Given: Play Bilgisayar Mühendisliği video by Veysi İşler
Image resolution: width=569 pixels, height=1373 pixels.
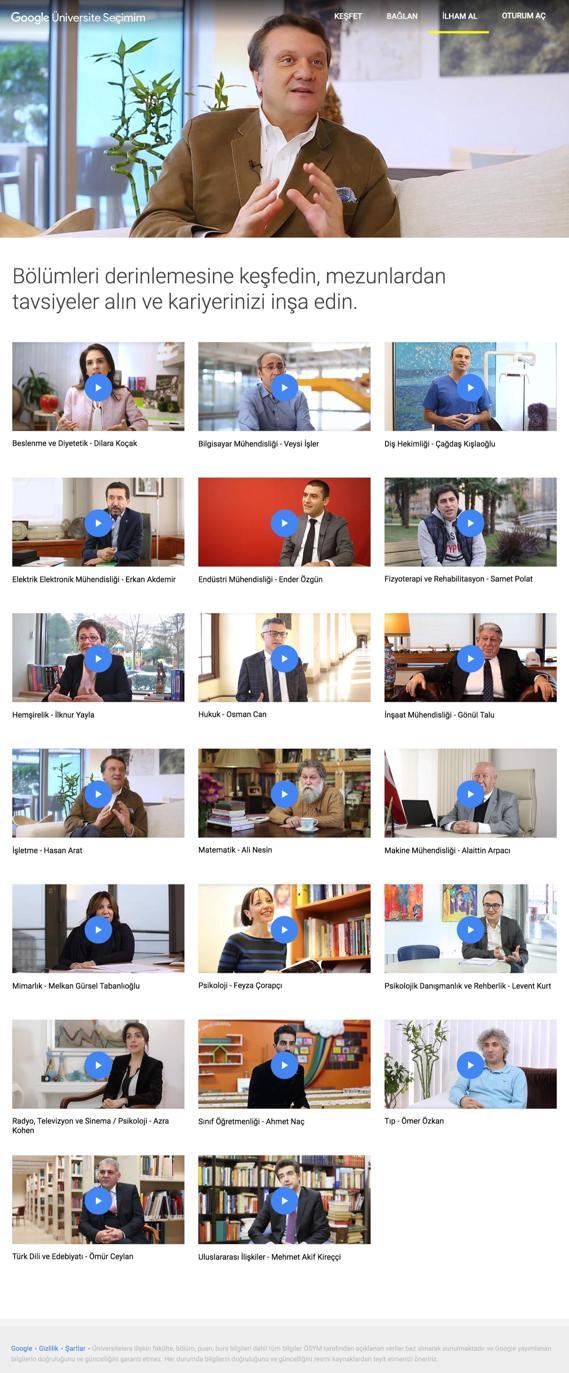Looking at the screenshot, I should click(284, 387).
